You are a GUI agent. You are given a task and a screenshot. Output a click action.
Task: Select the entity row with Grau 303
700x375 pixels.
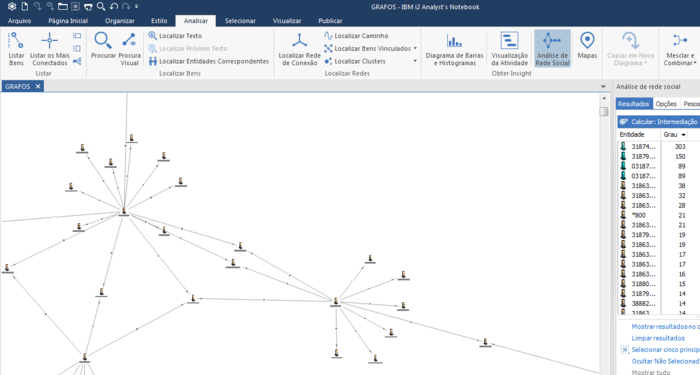(658, 146)
